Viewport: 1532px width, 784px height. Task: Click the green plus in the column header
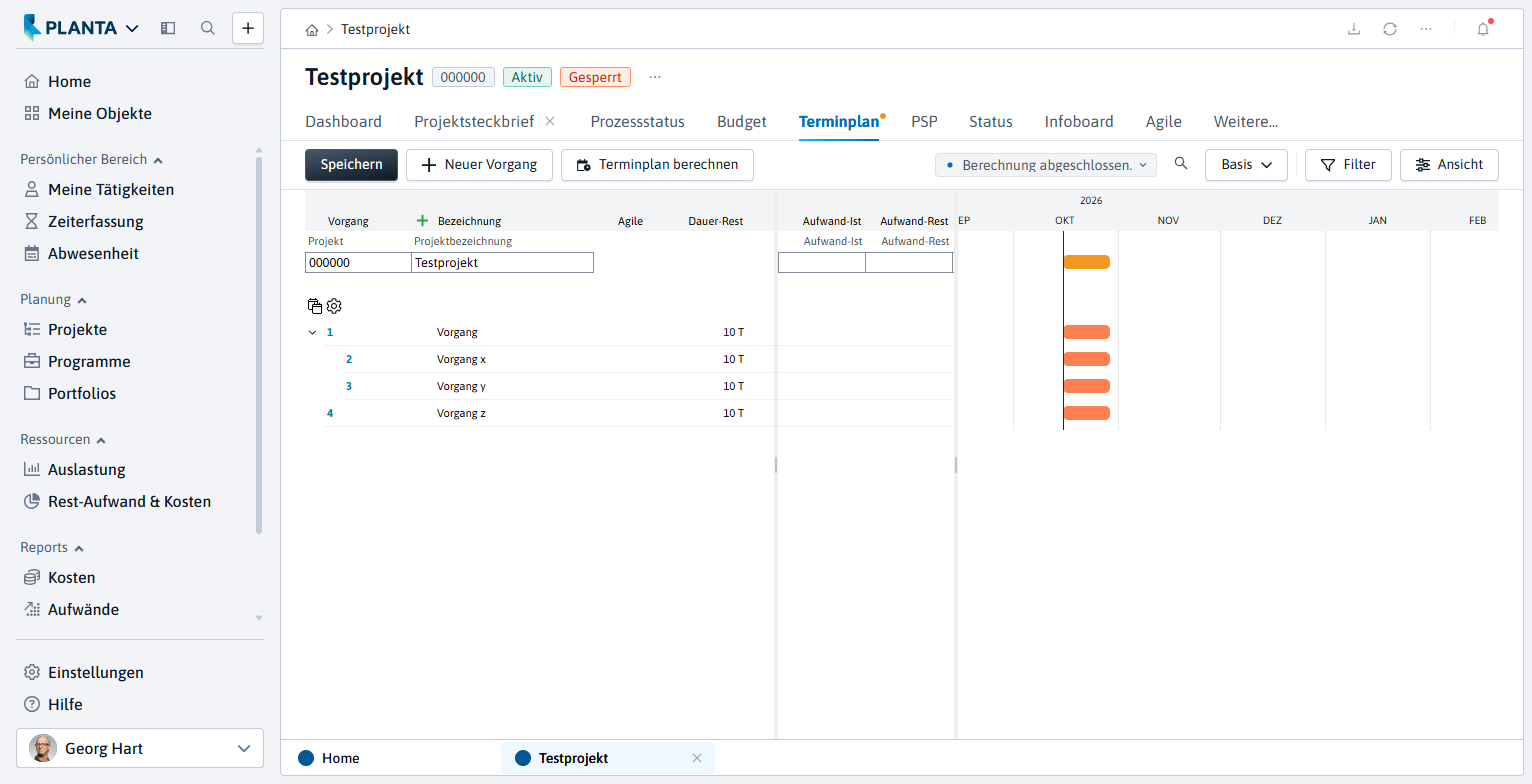[422, 221]
